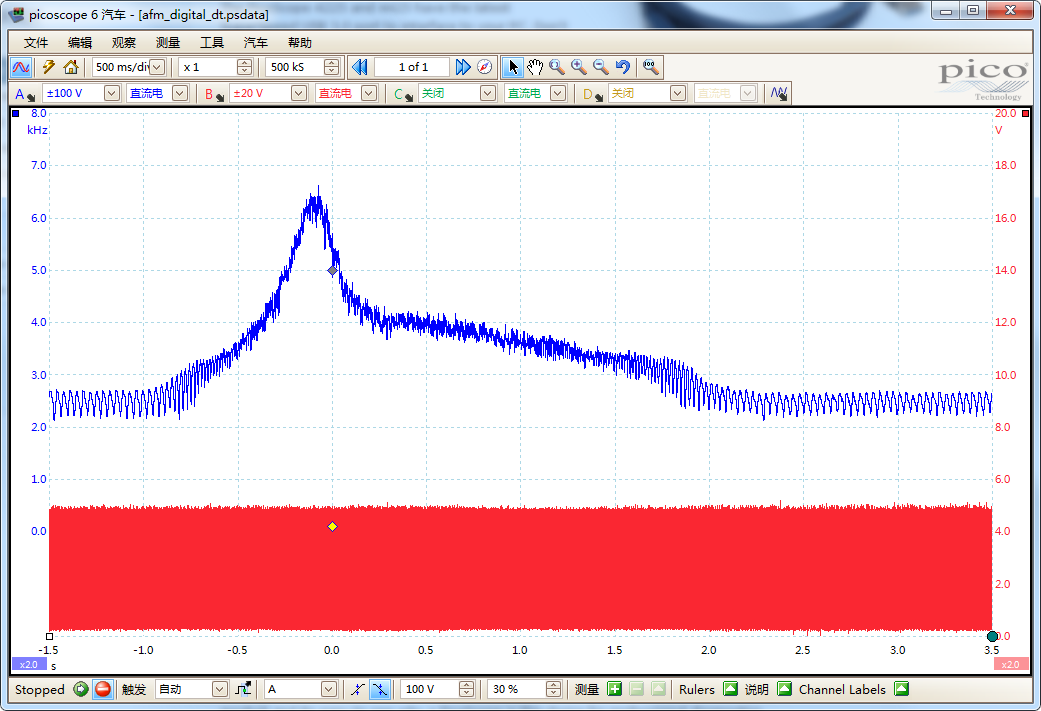Click the channel A options button

[25, 94]
